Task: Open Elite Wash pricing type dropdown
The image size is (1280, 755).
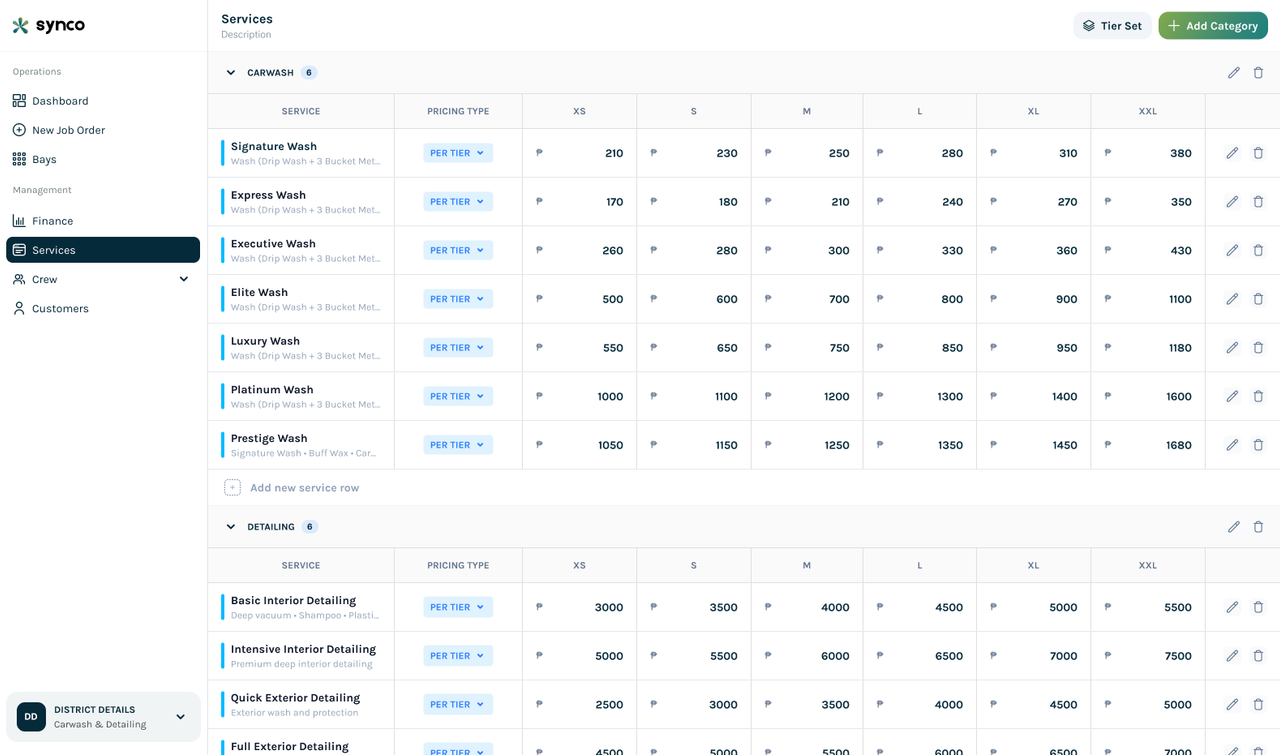Action: tap(458, 299)
